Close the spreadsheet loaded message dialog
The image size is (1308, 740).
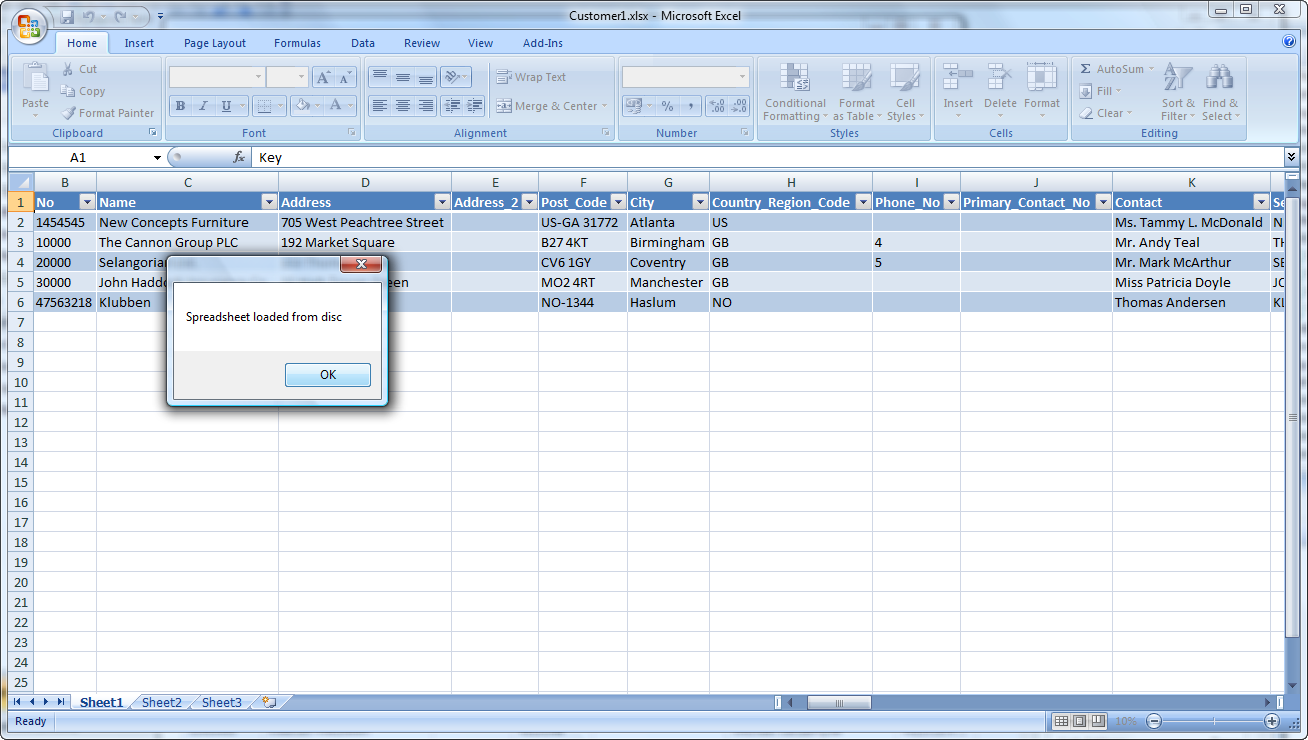pos(361,265)
